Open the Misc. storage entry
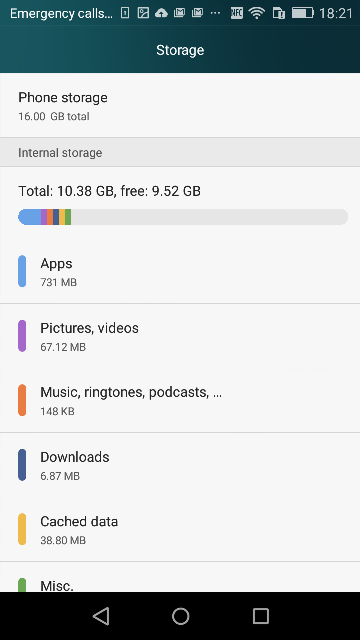360x640 pixels. coord(180,577)
